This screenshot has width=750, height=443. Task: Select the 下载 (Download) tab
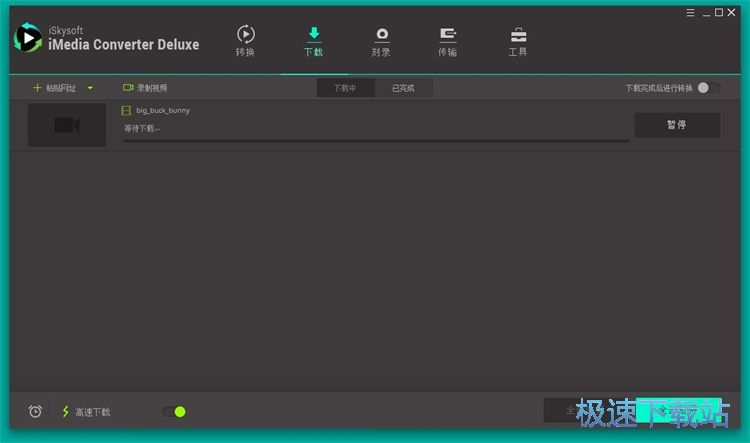tap(314, 41)
